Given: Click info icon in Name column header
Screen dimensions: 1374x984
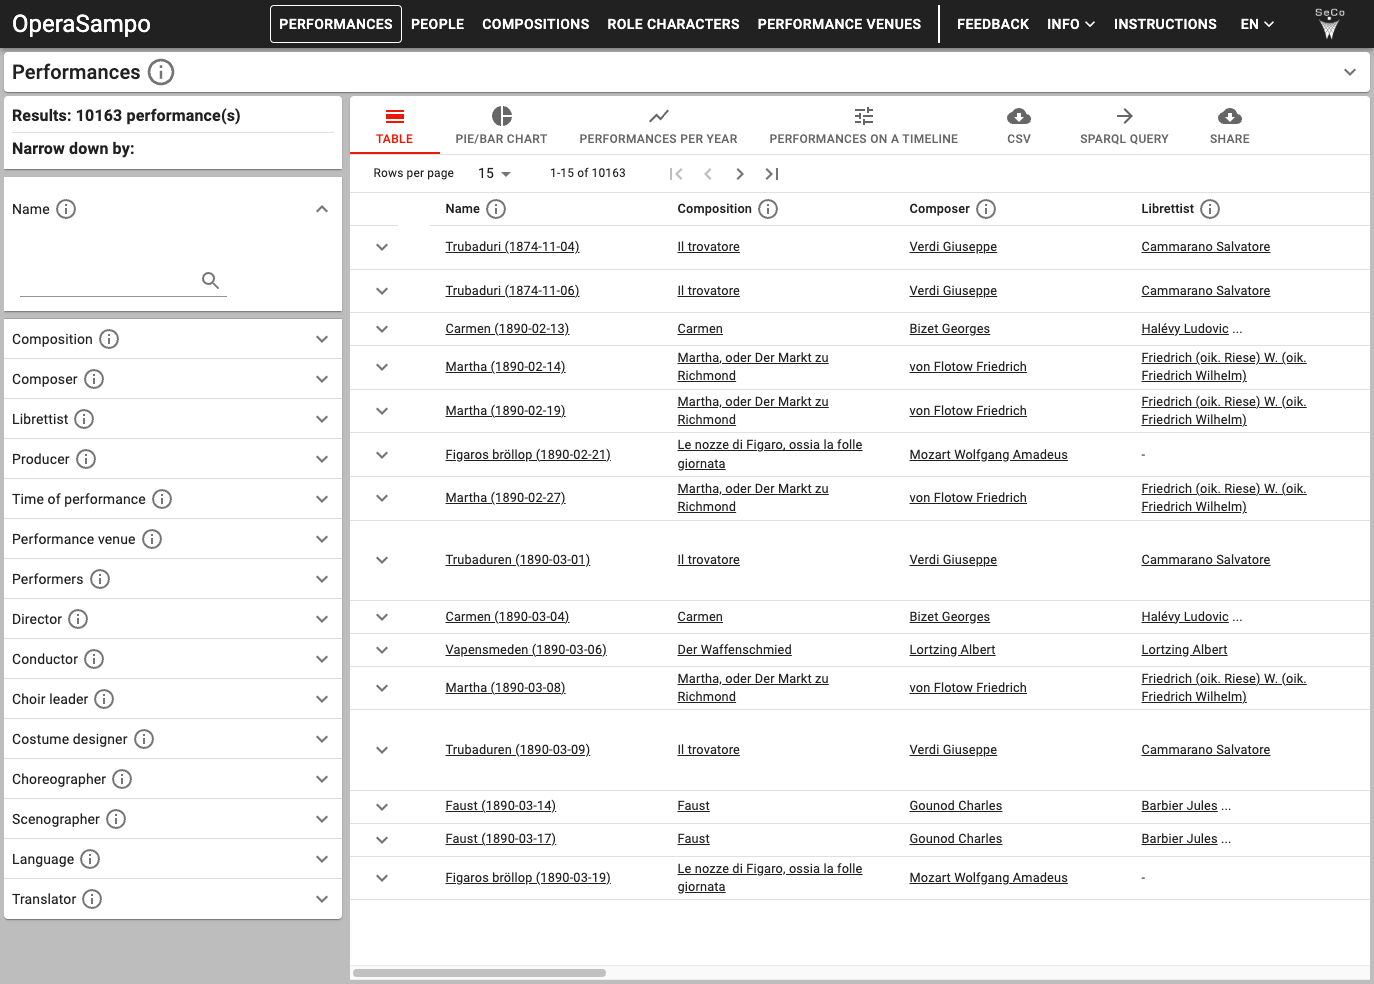Looking at the screenshot, I should point(496,209).
